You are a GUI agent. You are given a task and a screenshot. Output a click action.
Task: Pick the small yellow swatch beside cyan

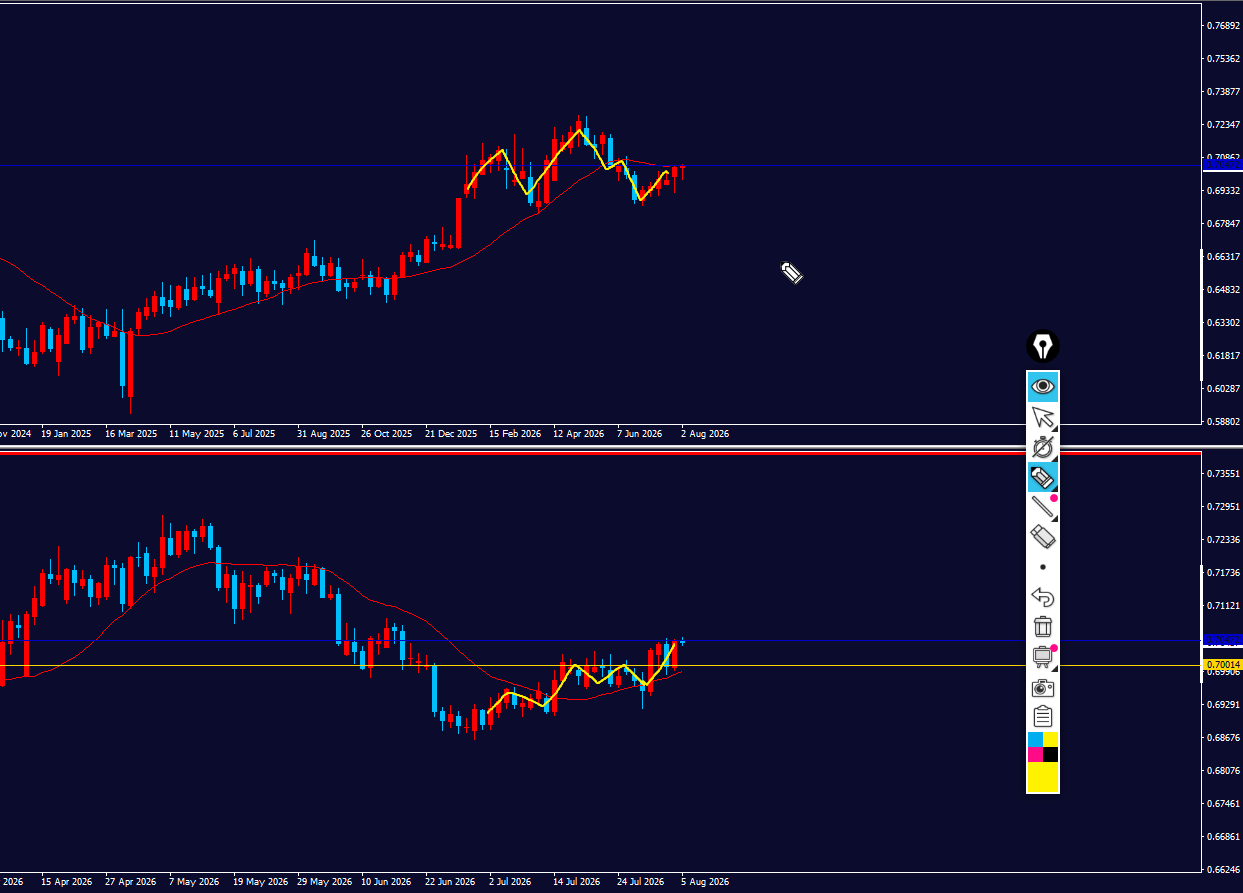pyautogui.click(x=1051, y=739)
